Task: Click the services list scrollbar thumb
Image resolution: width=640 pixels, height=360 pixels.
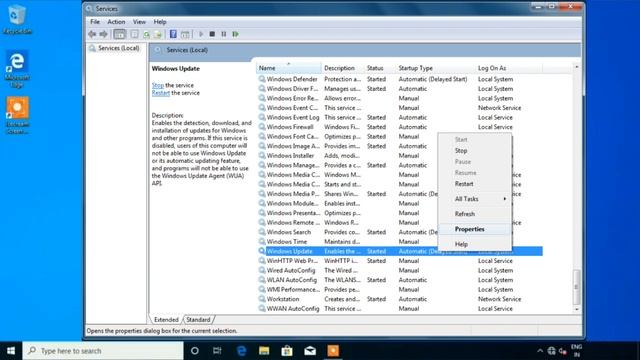Action: click(x=576, y=287)
